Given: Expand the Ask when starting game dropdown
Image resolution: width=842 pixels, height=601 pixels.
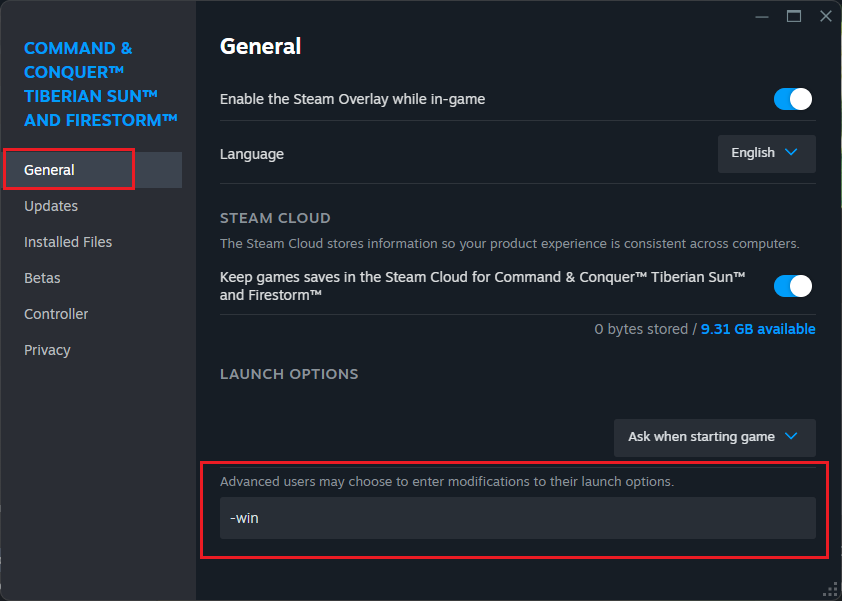Looking at the screenshot, I should pyautogui.click(x=714, y=437).
